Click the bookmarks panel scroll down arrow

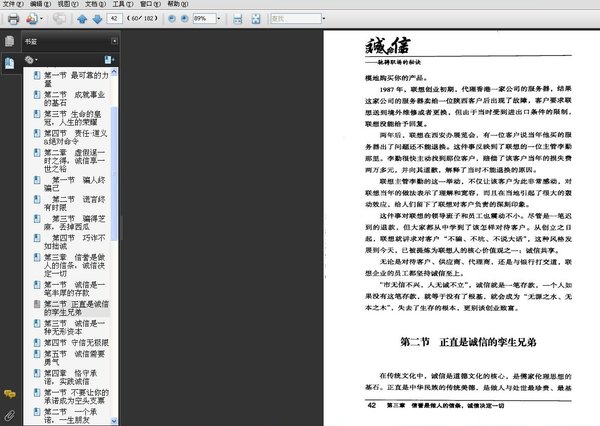click(114, 421)
